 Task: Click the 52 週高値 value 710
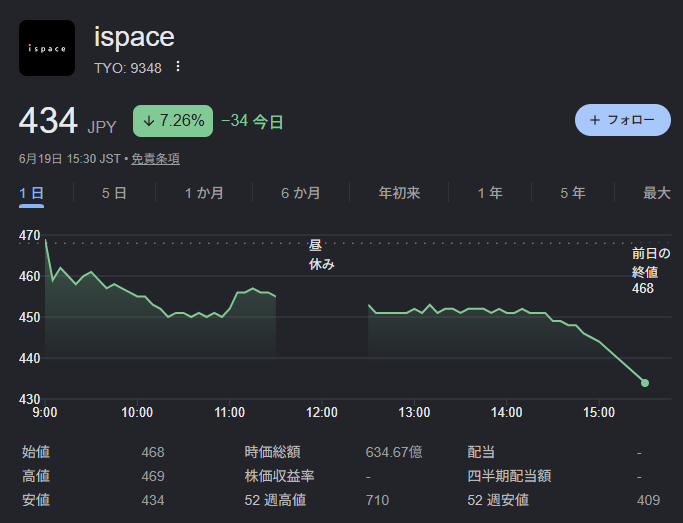point(377,500)
